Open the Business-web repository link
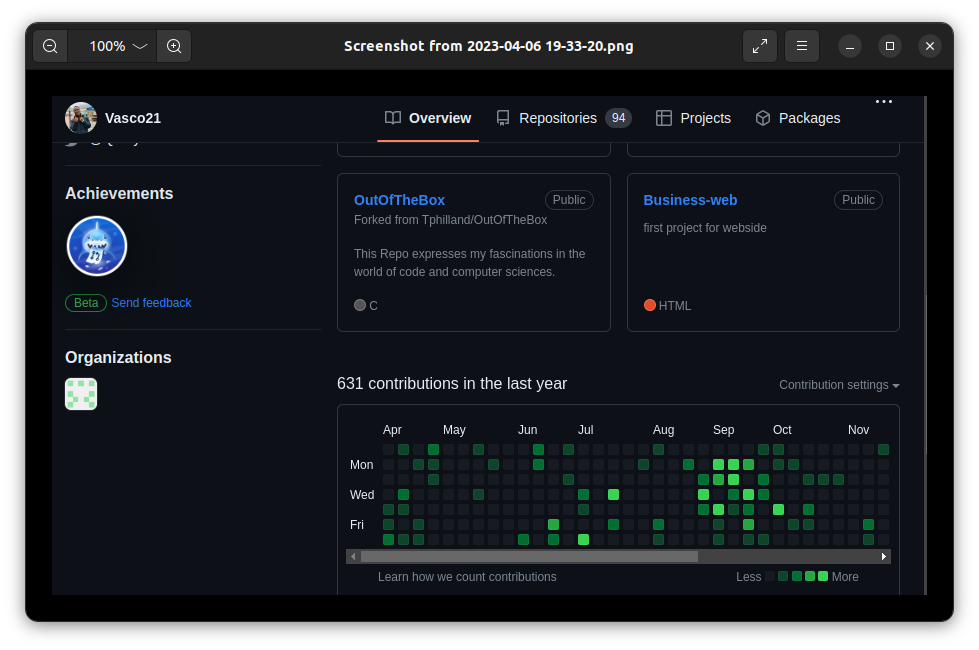 pyautogui.click(x=690, y=200)
